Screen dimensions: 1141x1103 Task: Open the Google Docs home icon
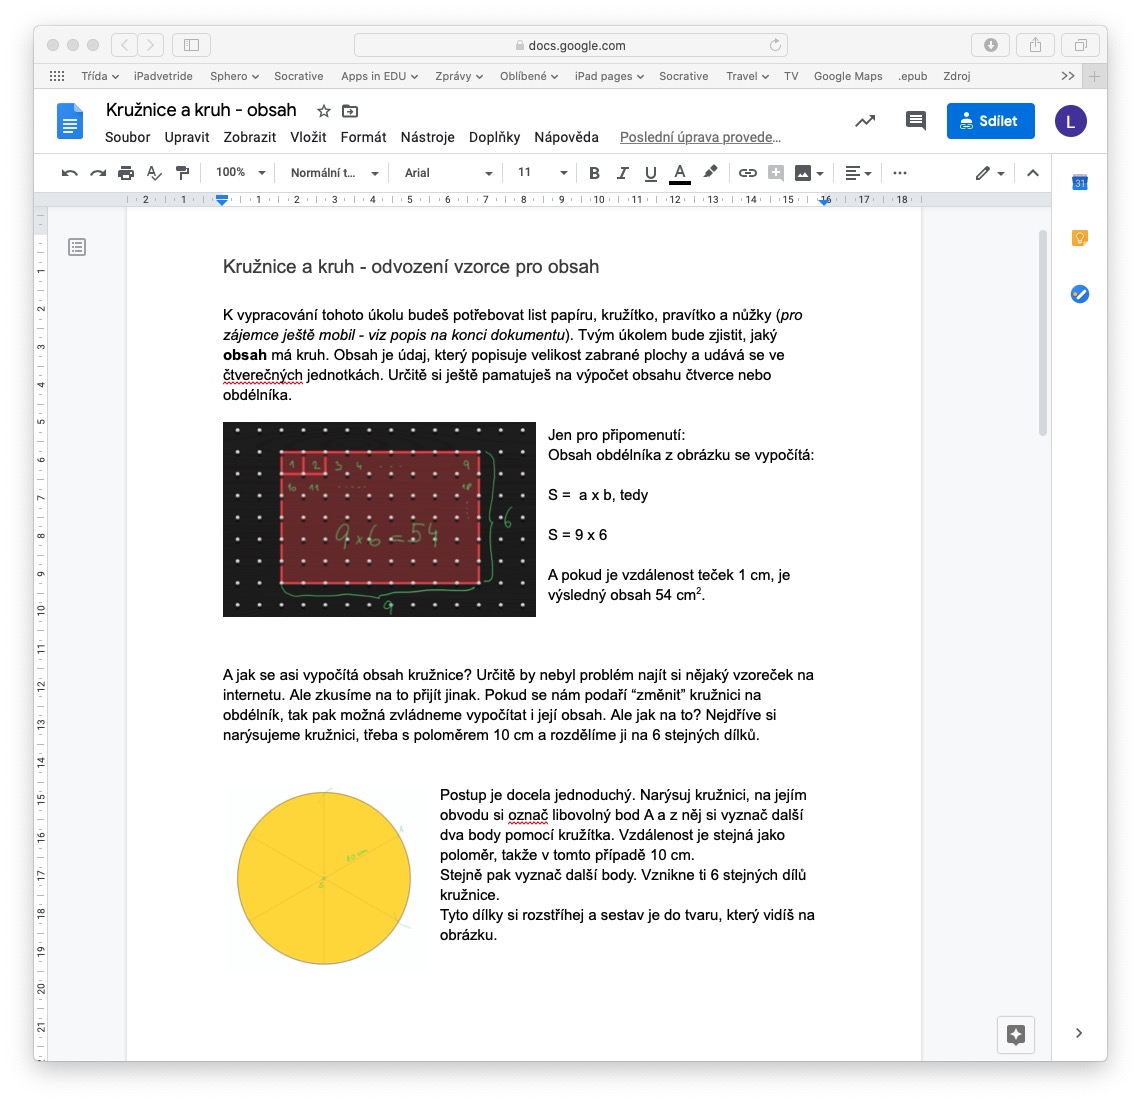point(70,121)
